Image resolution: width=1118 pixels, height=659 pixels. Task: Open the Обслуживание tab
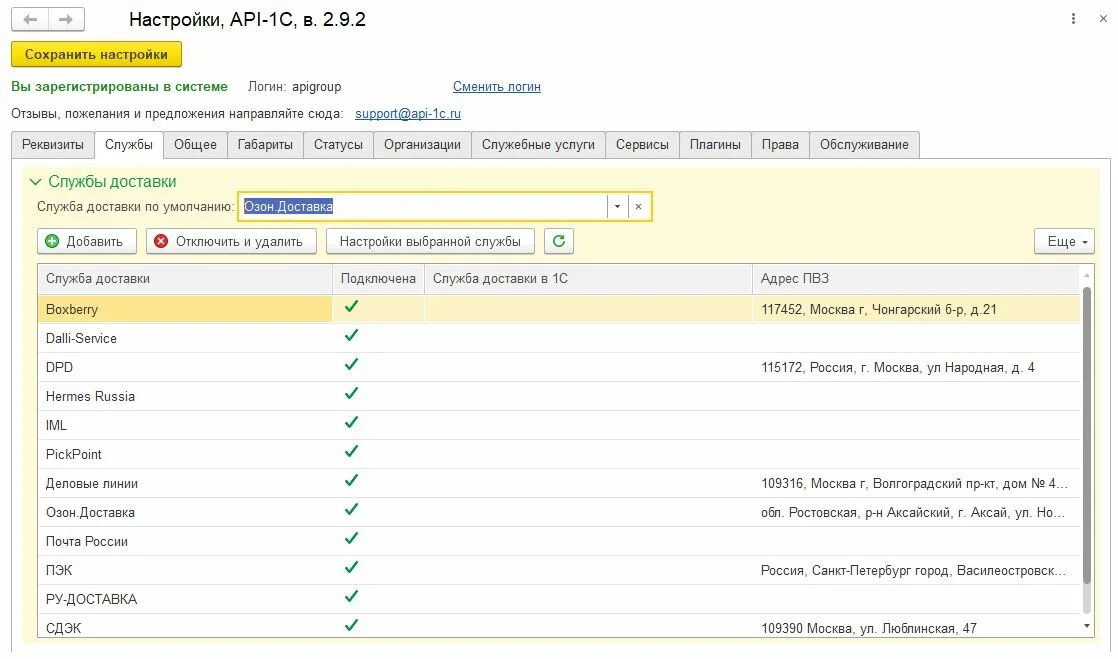864,145
